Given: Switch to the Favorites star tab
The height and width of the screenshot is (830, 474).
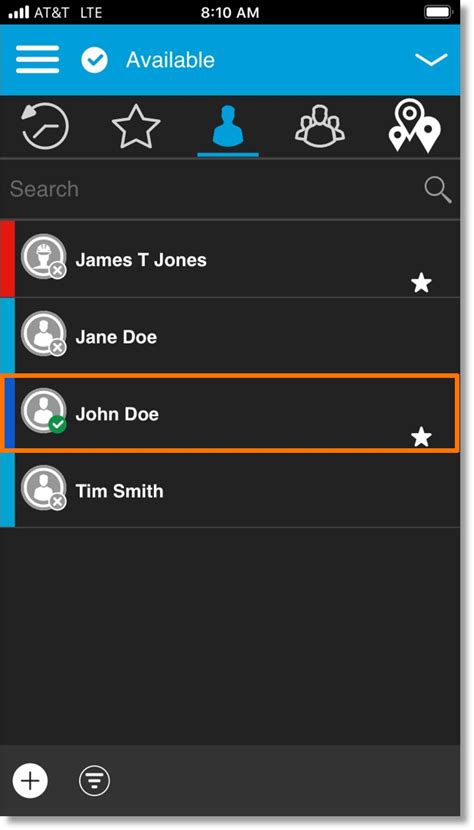Looking at the screenshot, I should [x=136, y=126].
